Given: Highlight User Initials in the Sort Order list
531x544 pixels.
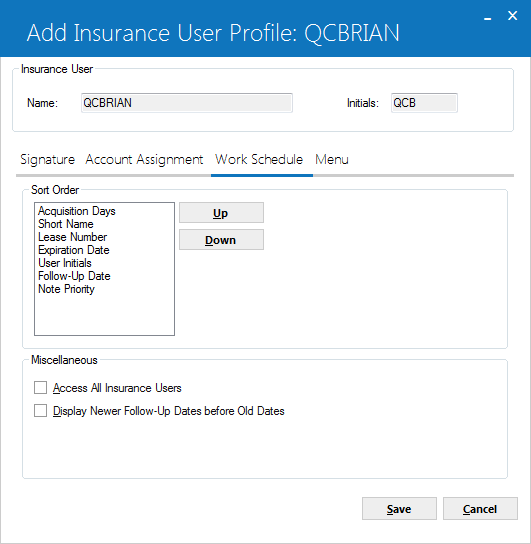Looking at the screenshot, I should (x=65, y=263).
